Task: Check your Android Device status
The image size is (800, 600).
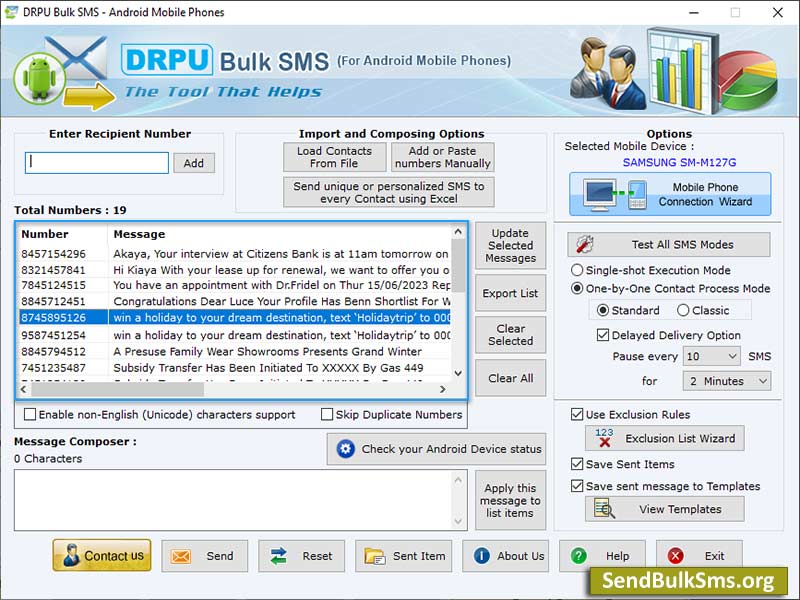Action: point(436,449)
